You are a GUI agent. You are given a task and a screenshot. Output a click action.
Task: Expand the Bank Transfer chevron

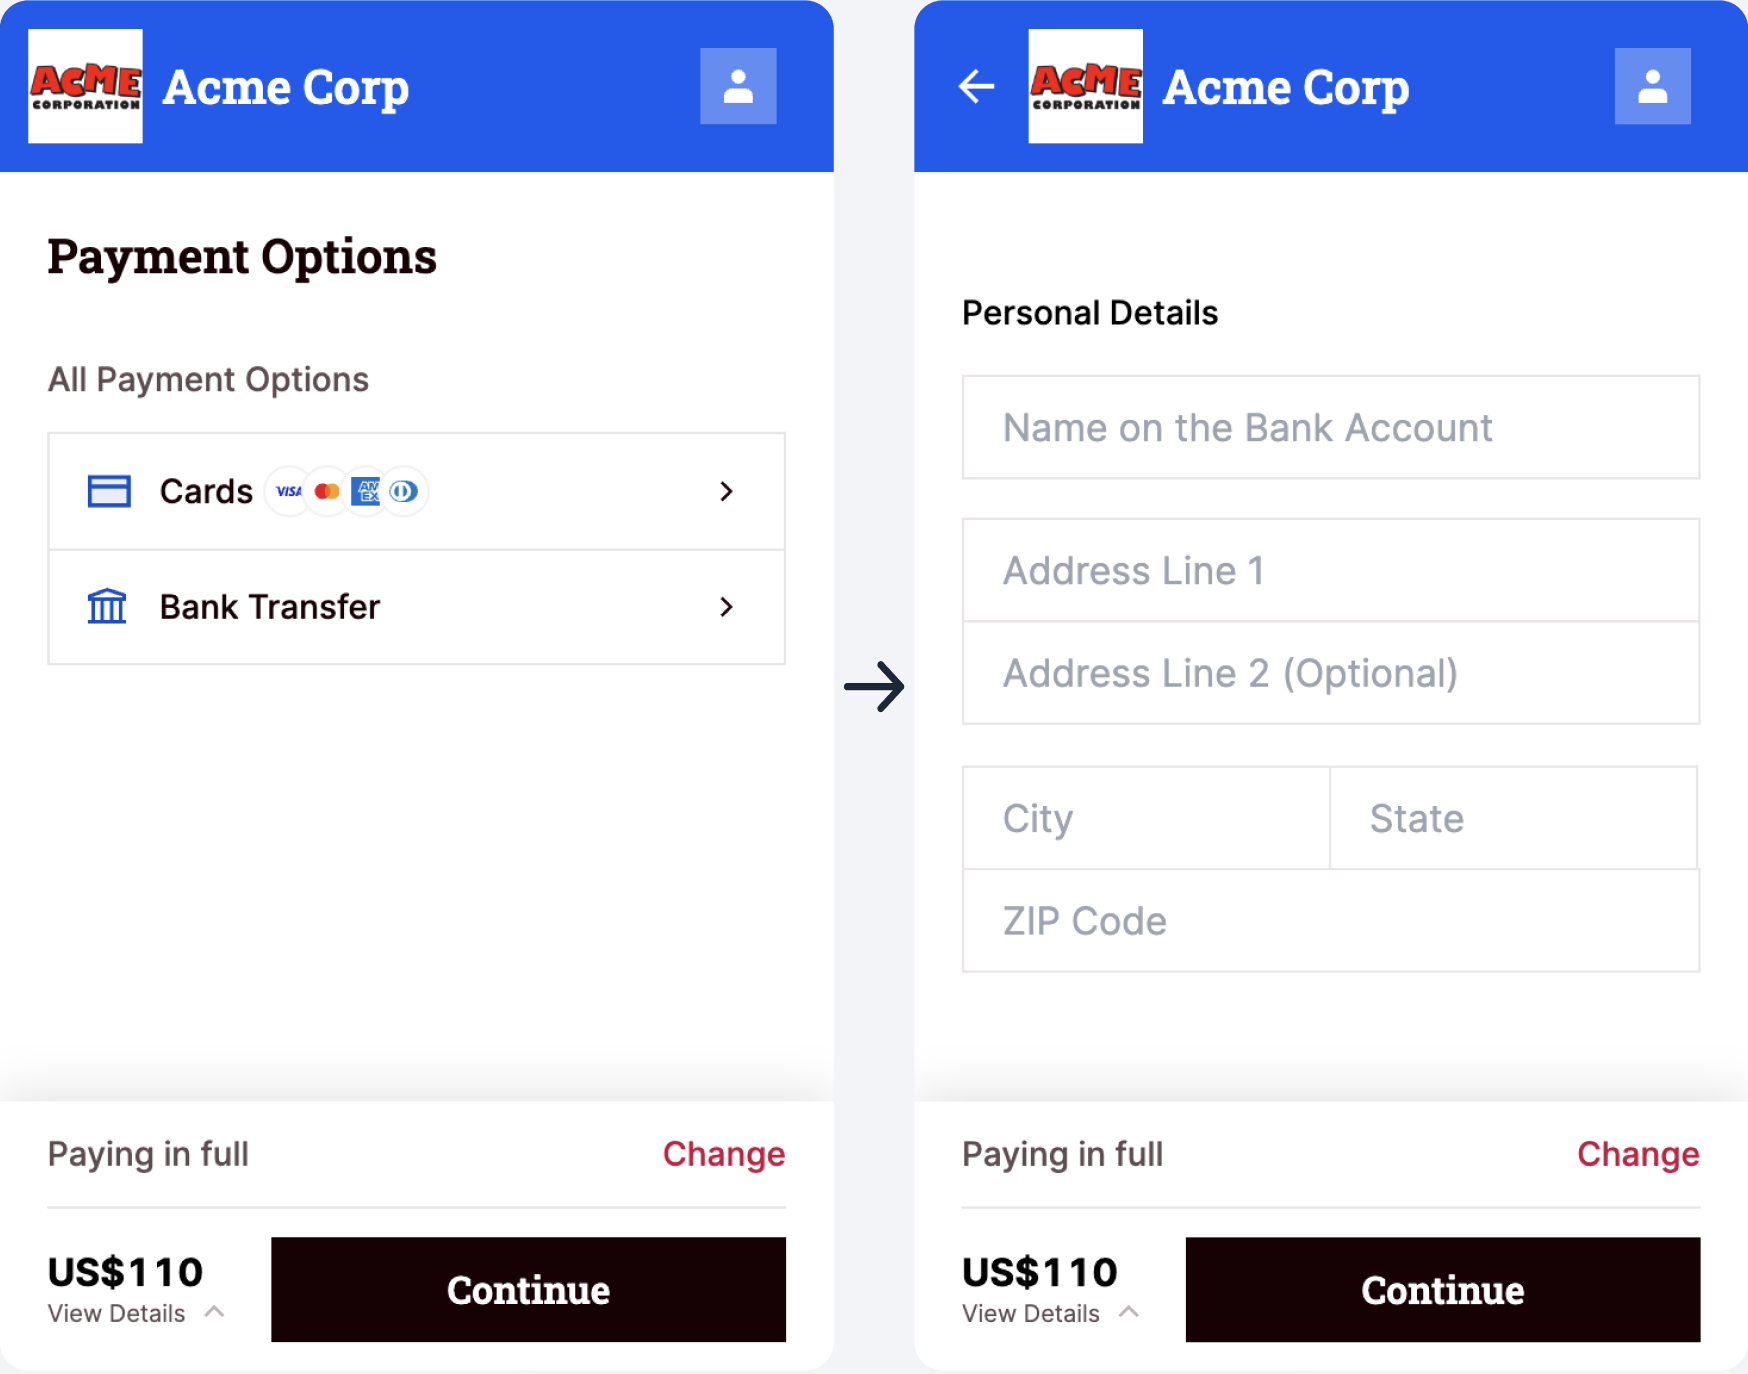point(726,606)
